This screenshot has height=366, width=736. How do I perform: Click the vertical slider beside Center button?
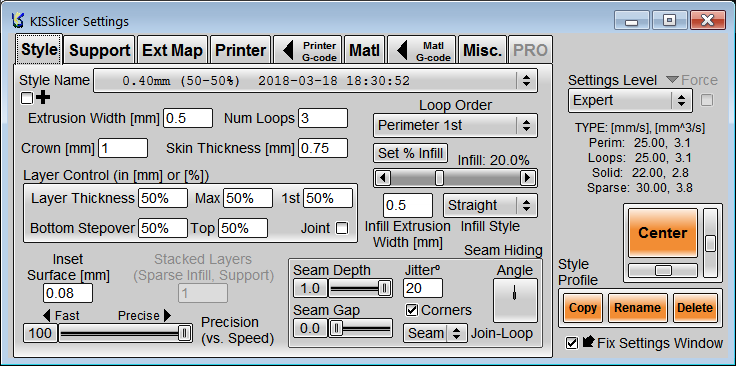tap(711, 242)
